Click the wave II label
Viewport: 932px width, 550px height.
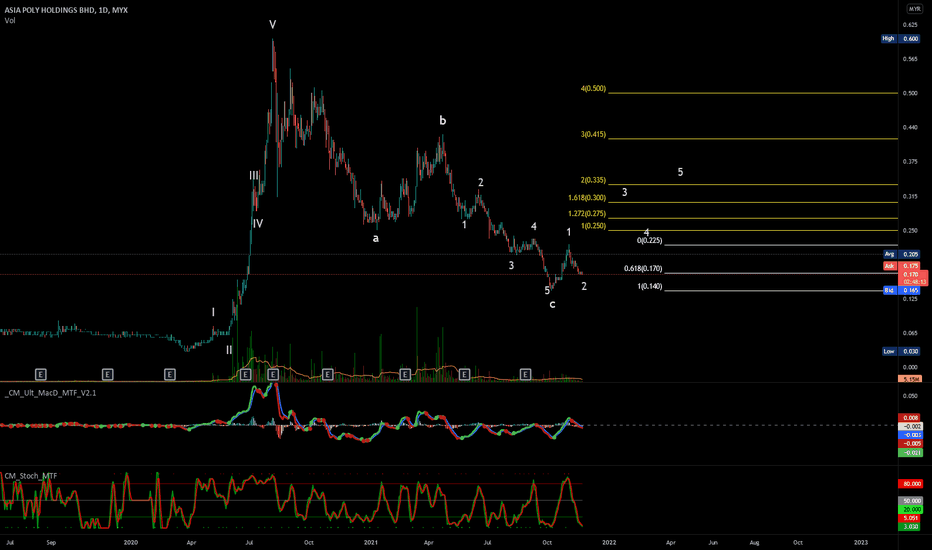point(229,350)
